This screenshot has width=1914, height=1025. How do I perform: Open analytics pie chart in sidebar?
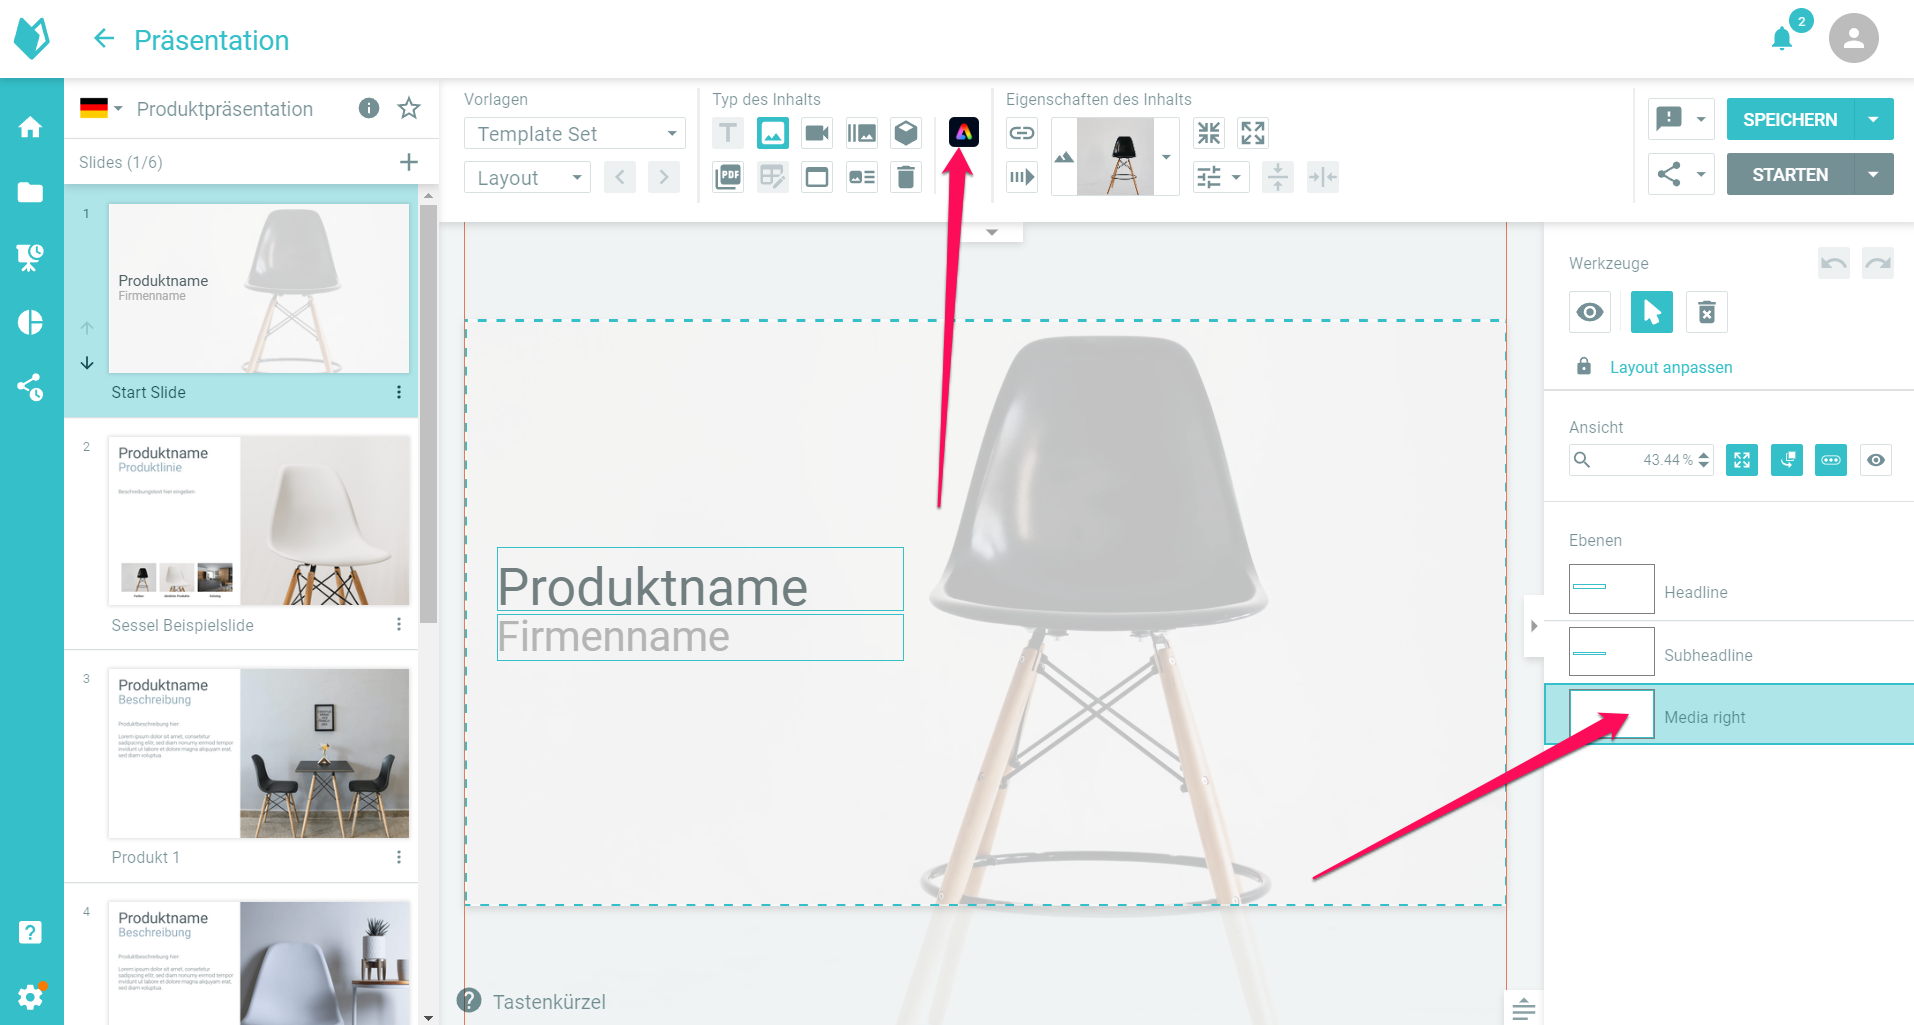click(31, 322)
